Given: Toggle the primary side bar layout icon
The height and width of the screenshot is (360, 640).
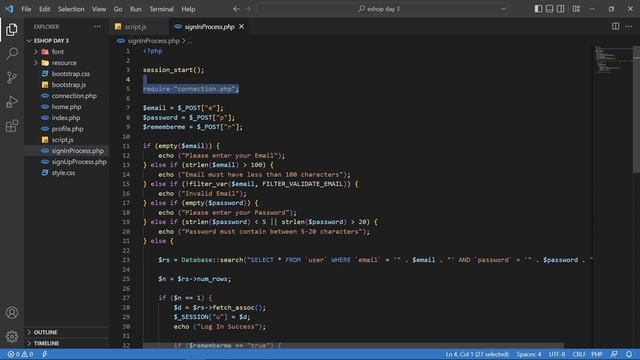Looking at the screenshot, I should (538, 9).
